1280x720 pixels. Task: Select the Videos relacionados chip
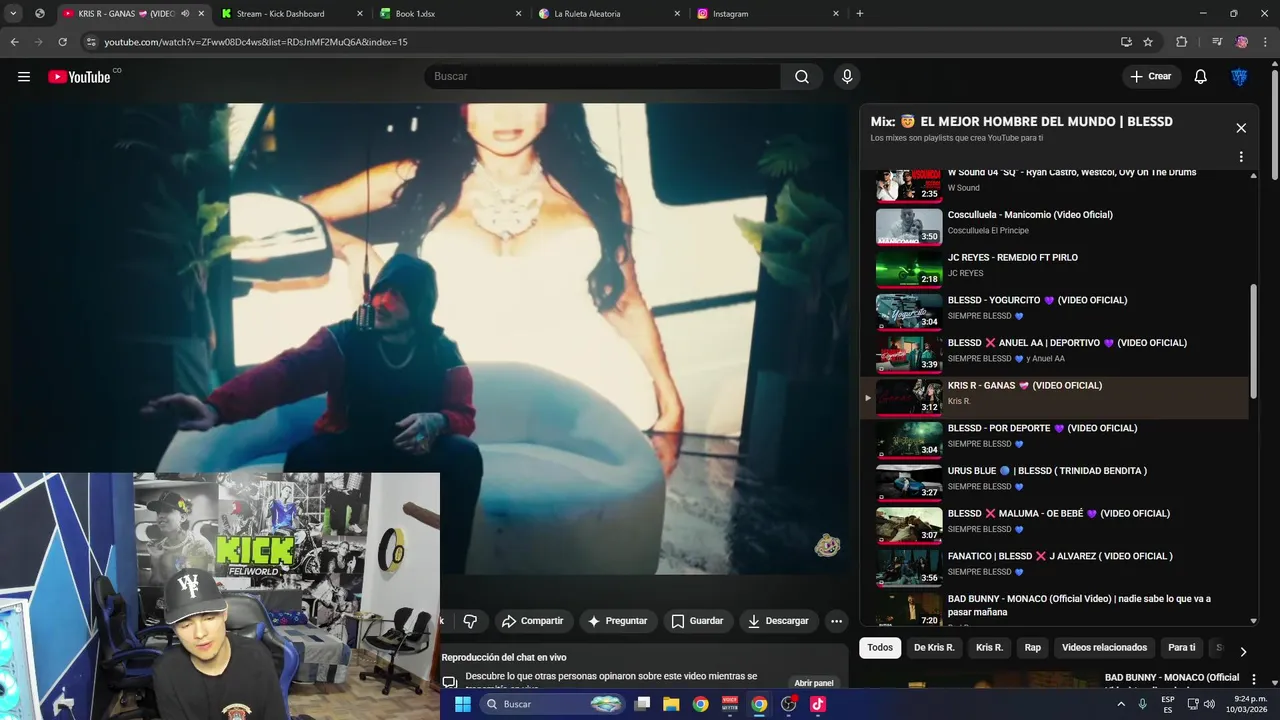coord(1104,648)
